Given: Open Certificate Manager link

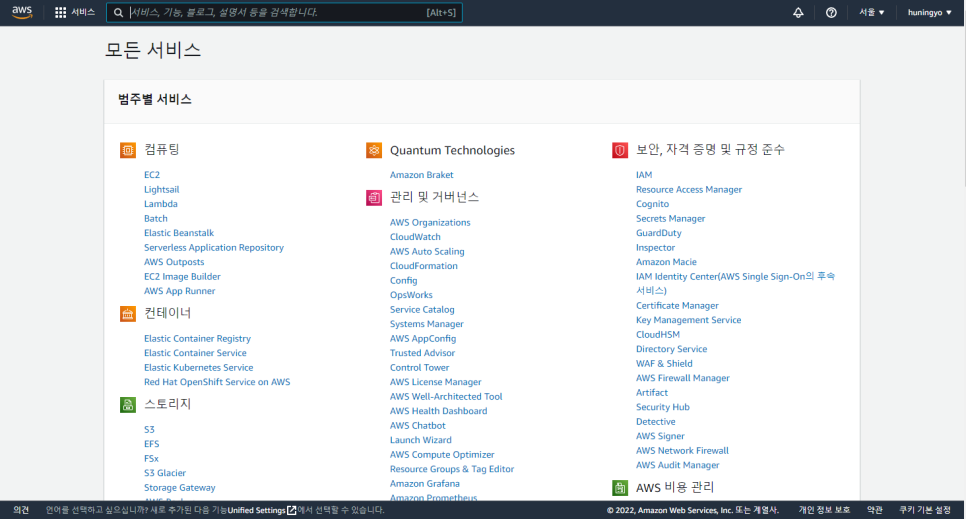Looking at the screenshot, I should (677, 306).
